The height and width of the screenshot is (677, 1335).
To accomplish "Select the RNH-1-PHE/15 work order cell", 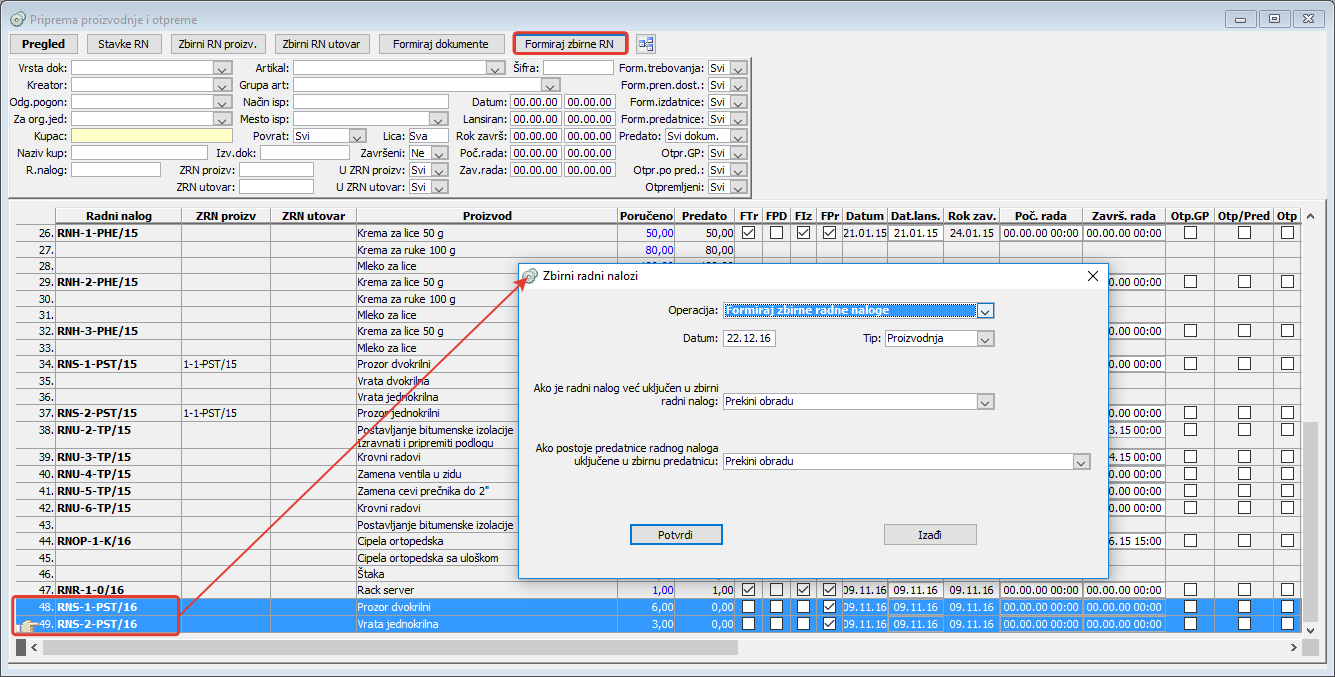I will [118, 233].
